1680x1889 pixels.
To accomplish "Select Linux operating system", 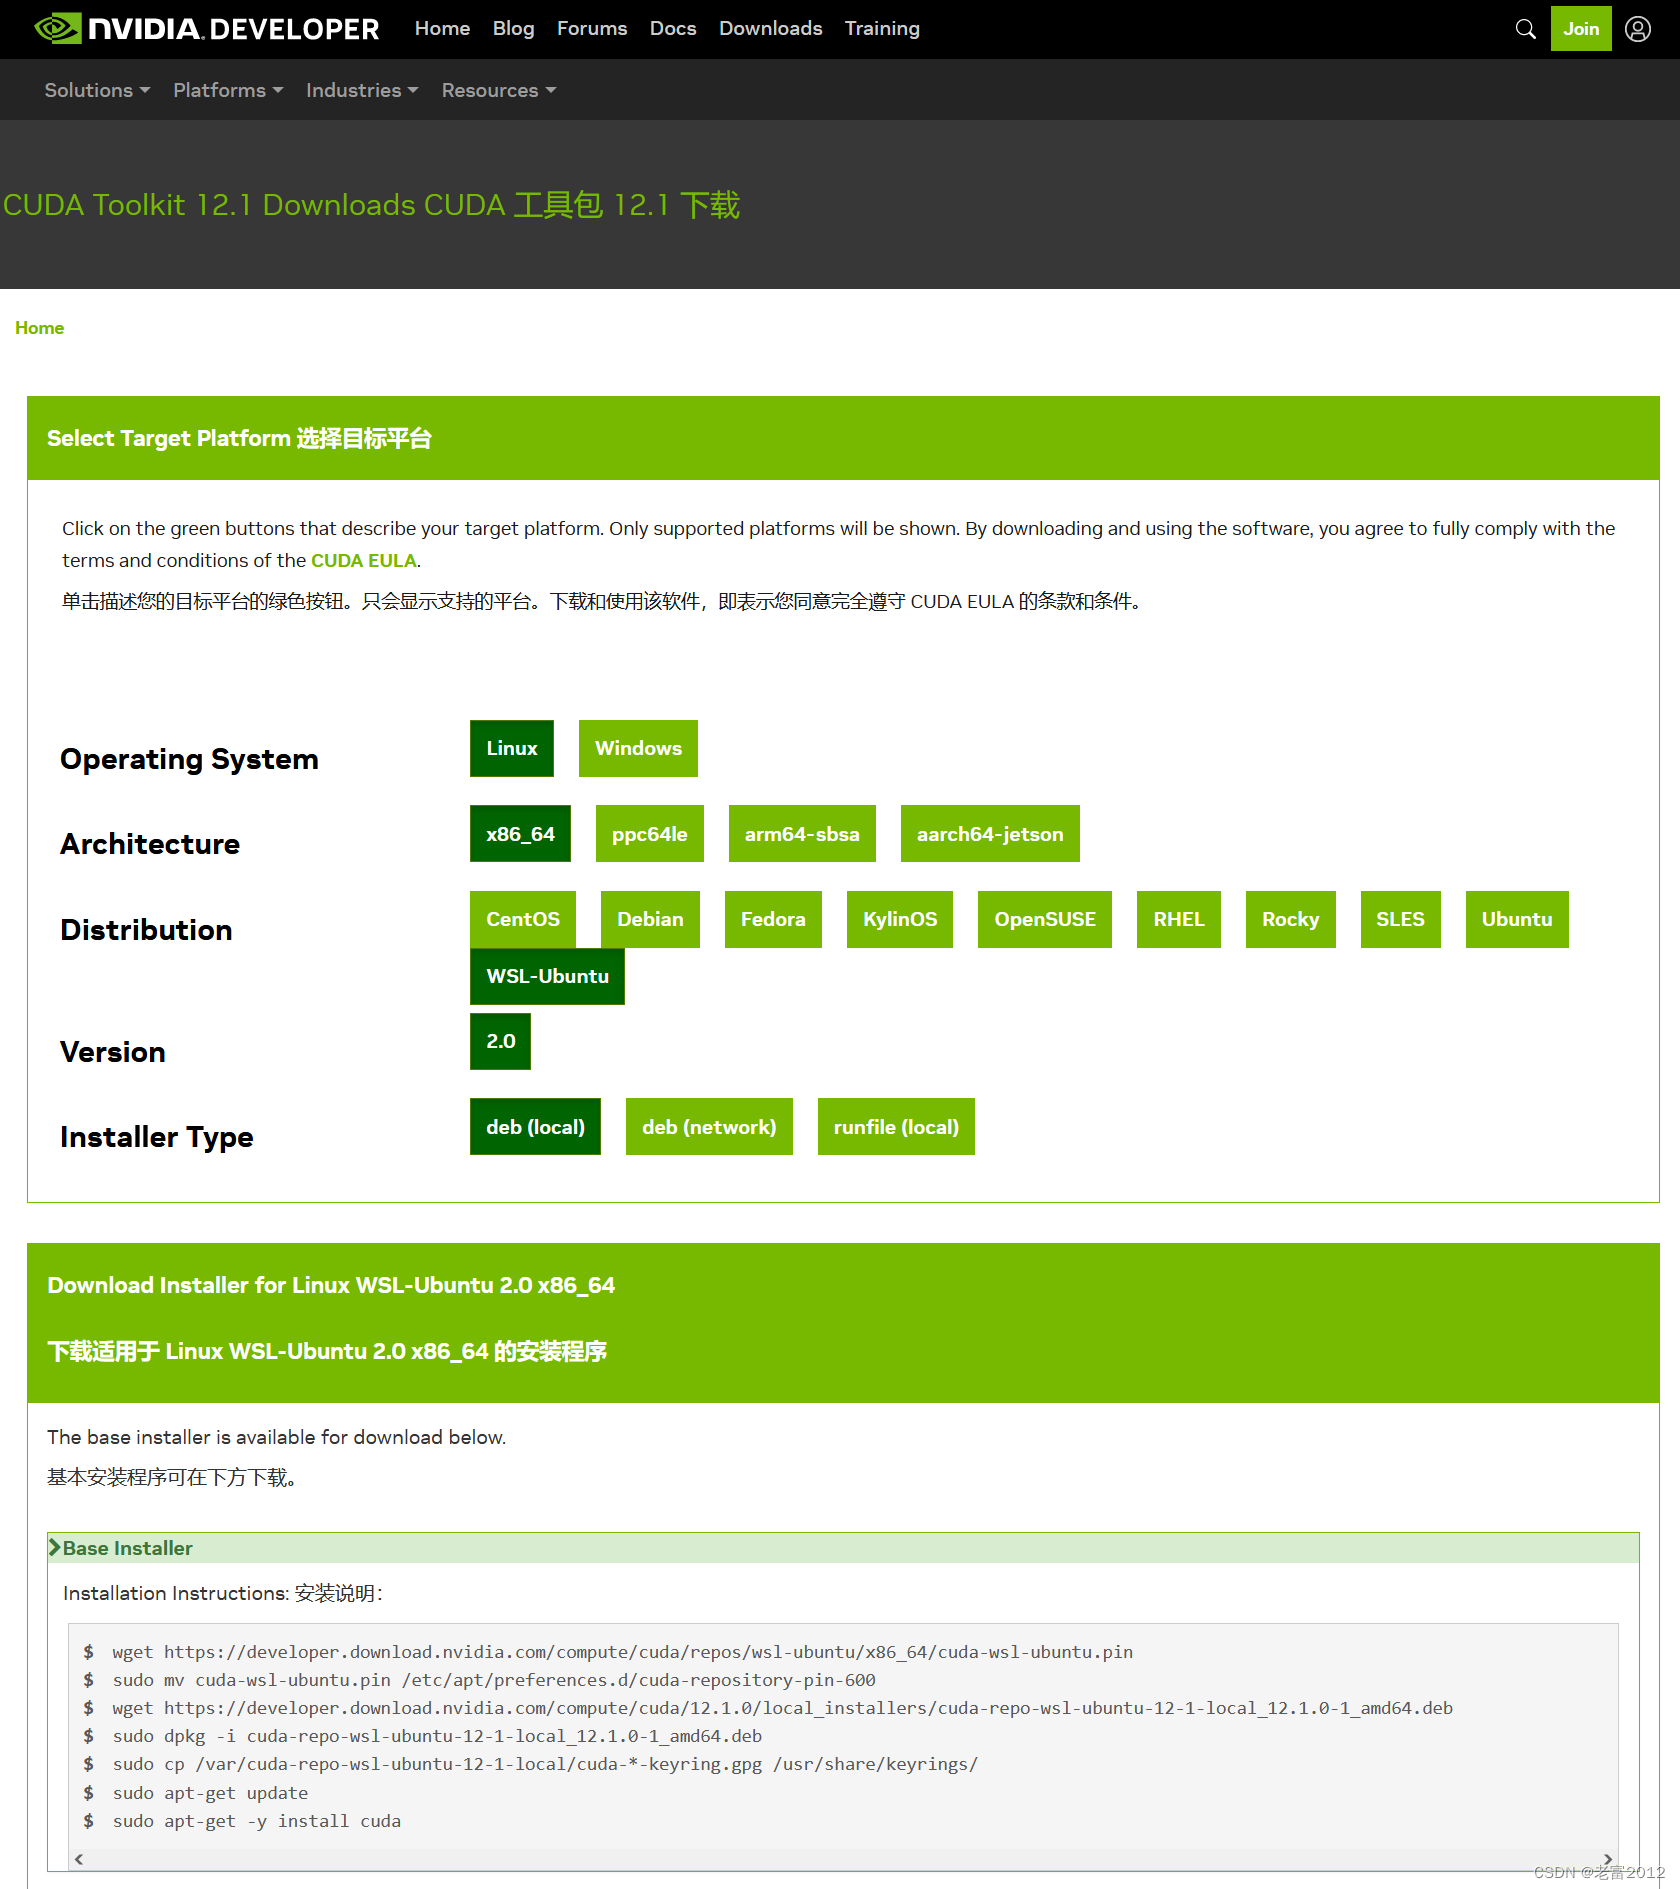I will [512, 748].
